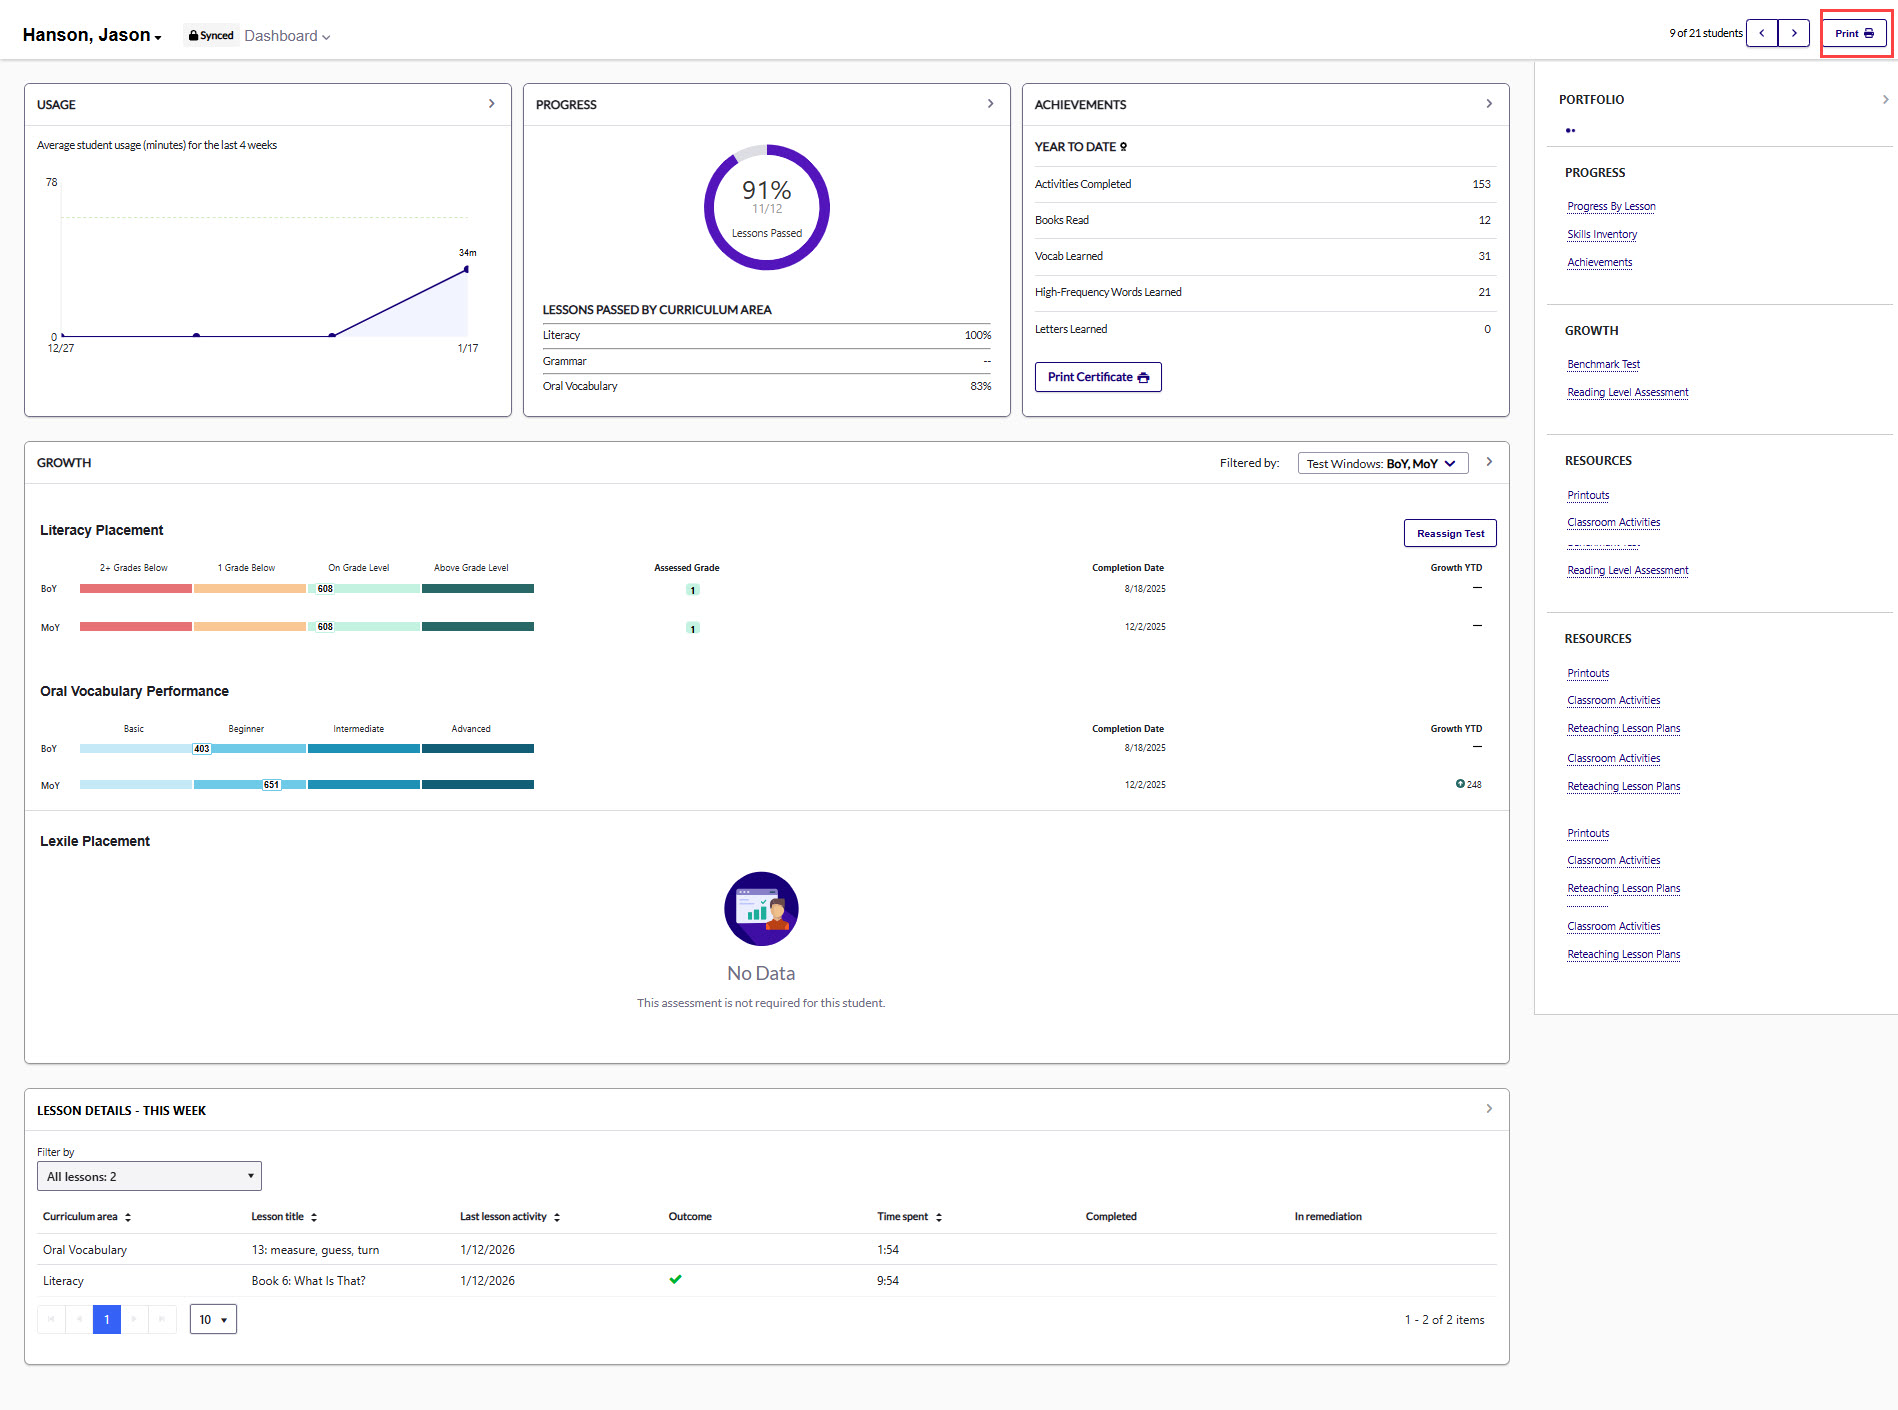Toggle sort on Curriculum area column
The image size is (1898, 1410).
128,1216
